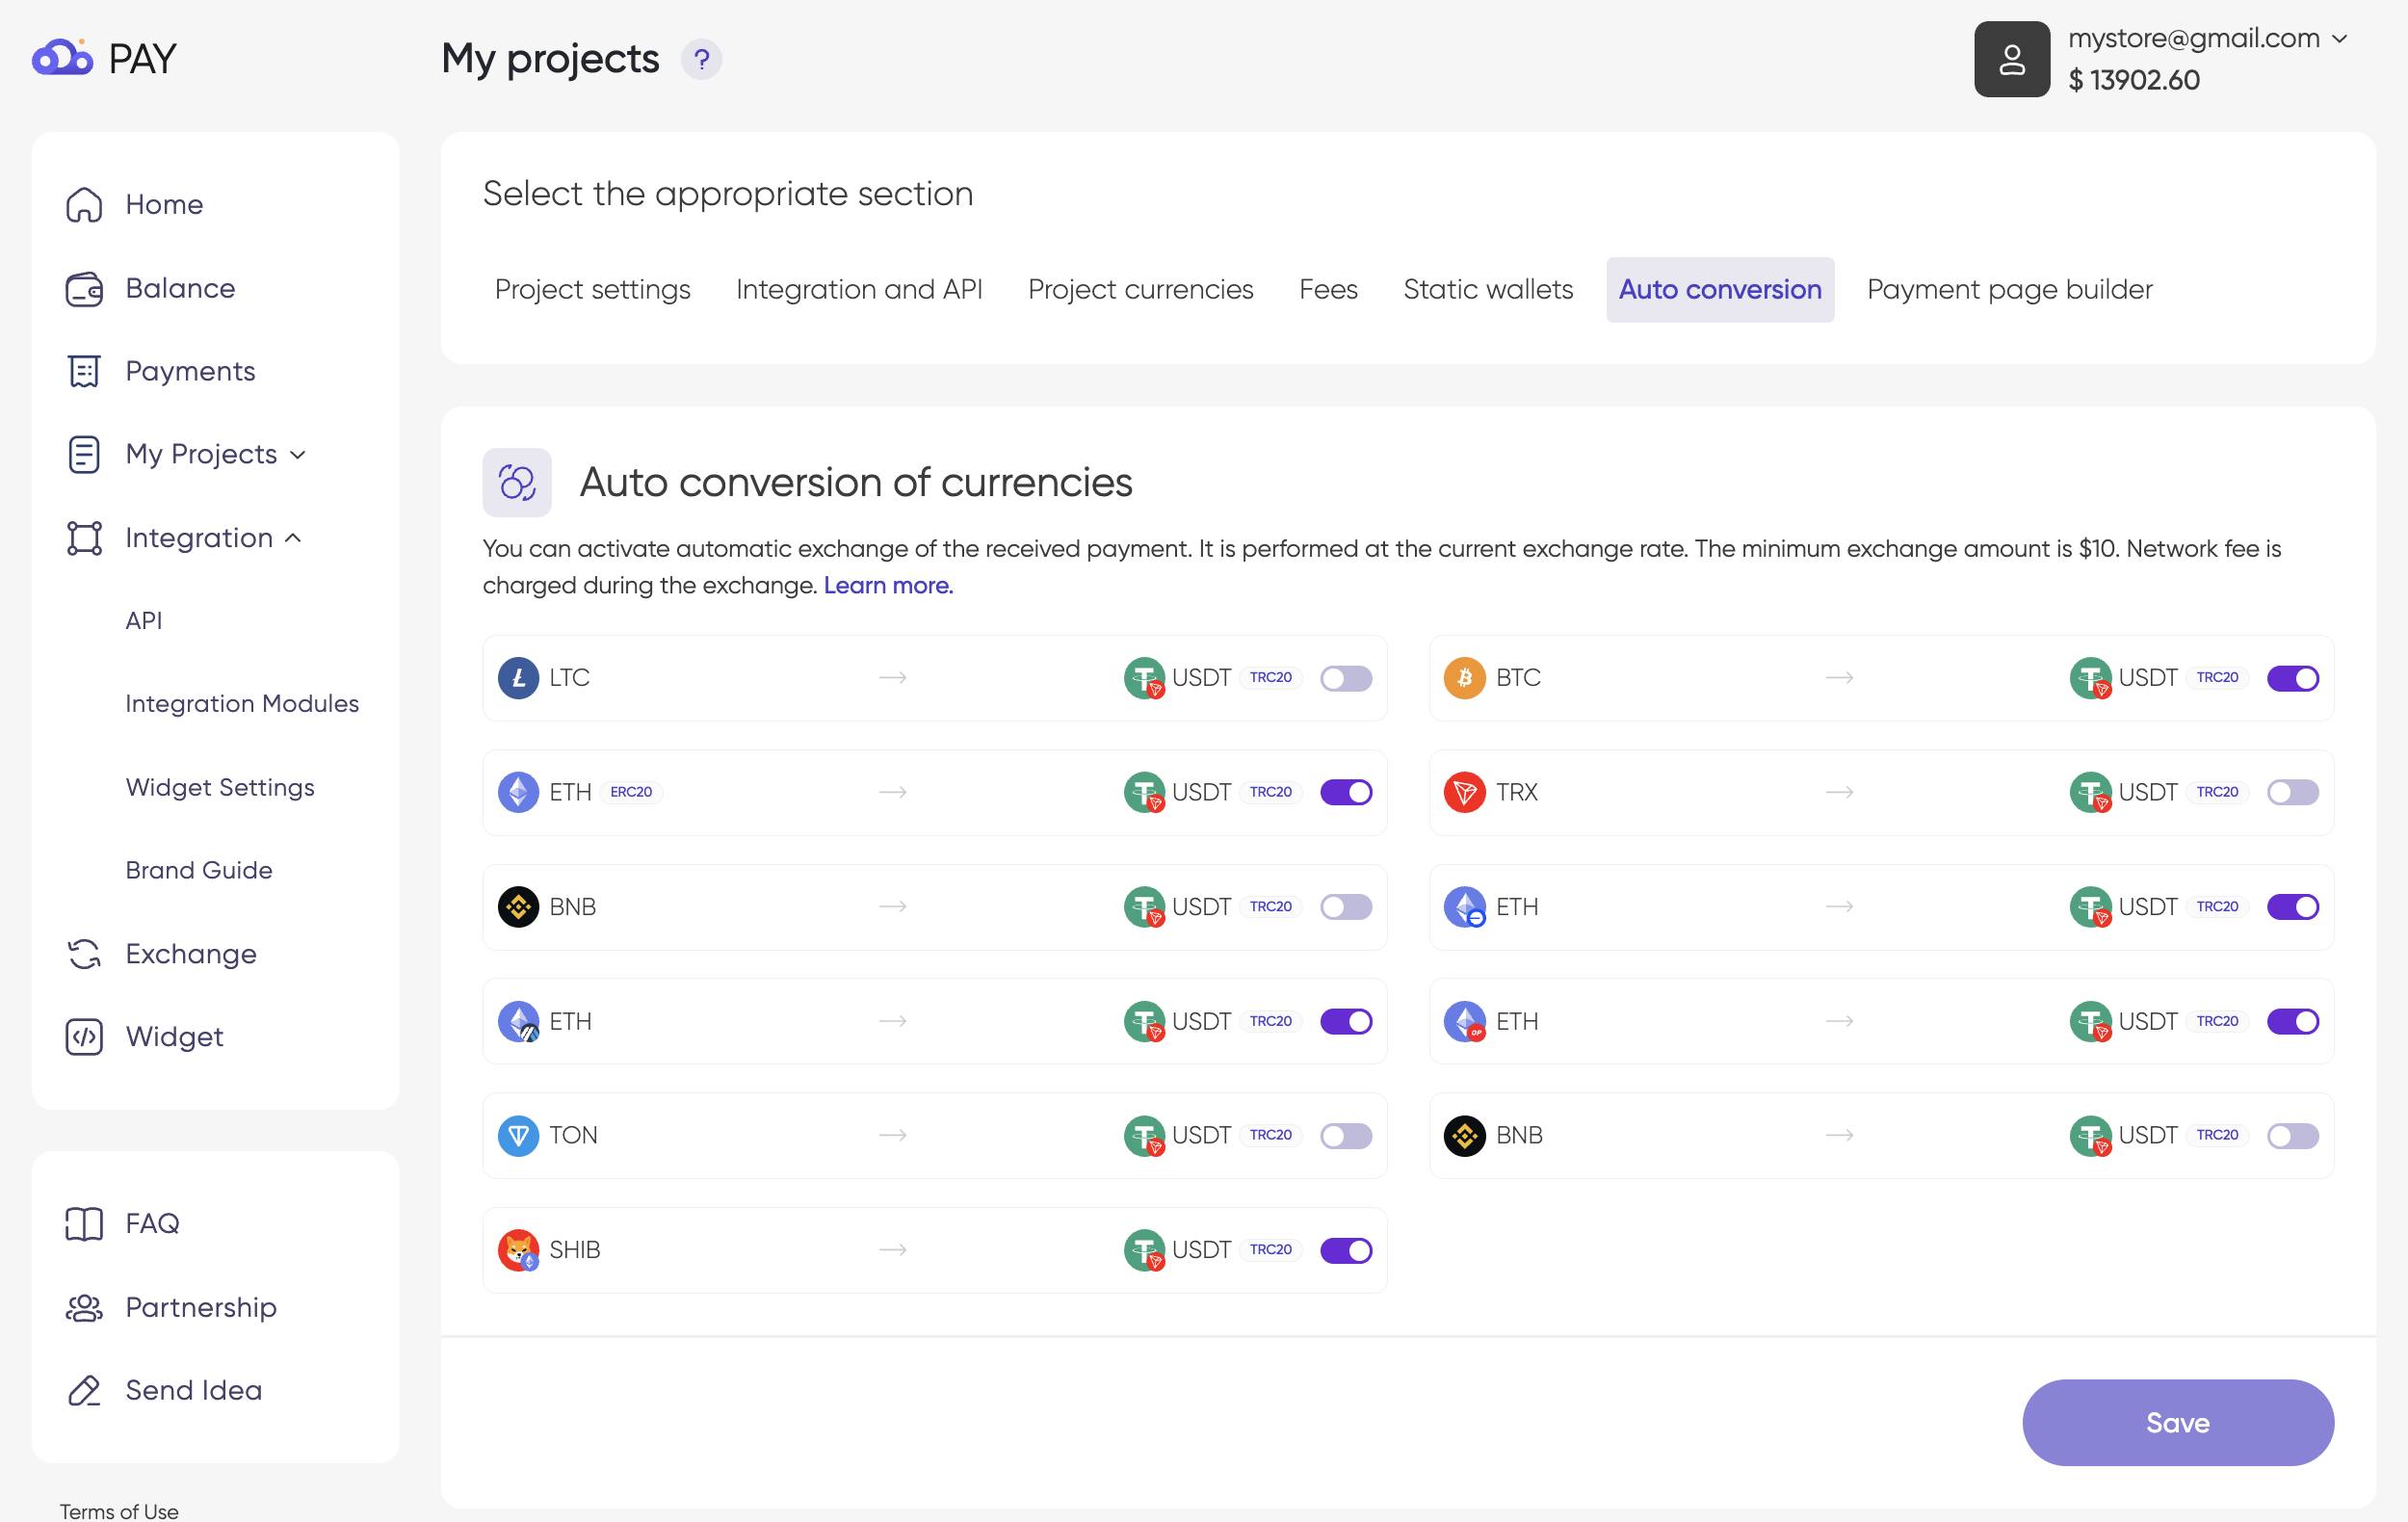The image size is (2408, 1522).
Task: Click the Exchange arrows icon
Action: click(84, 954)
